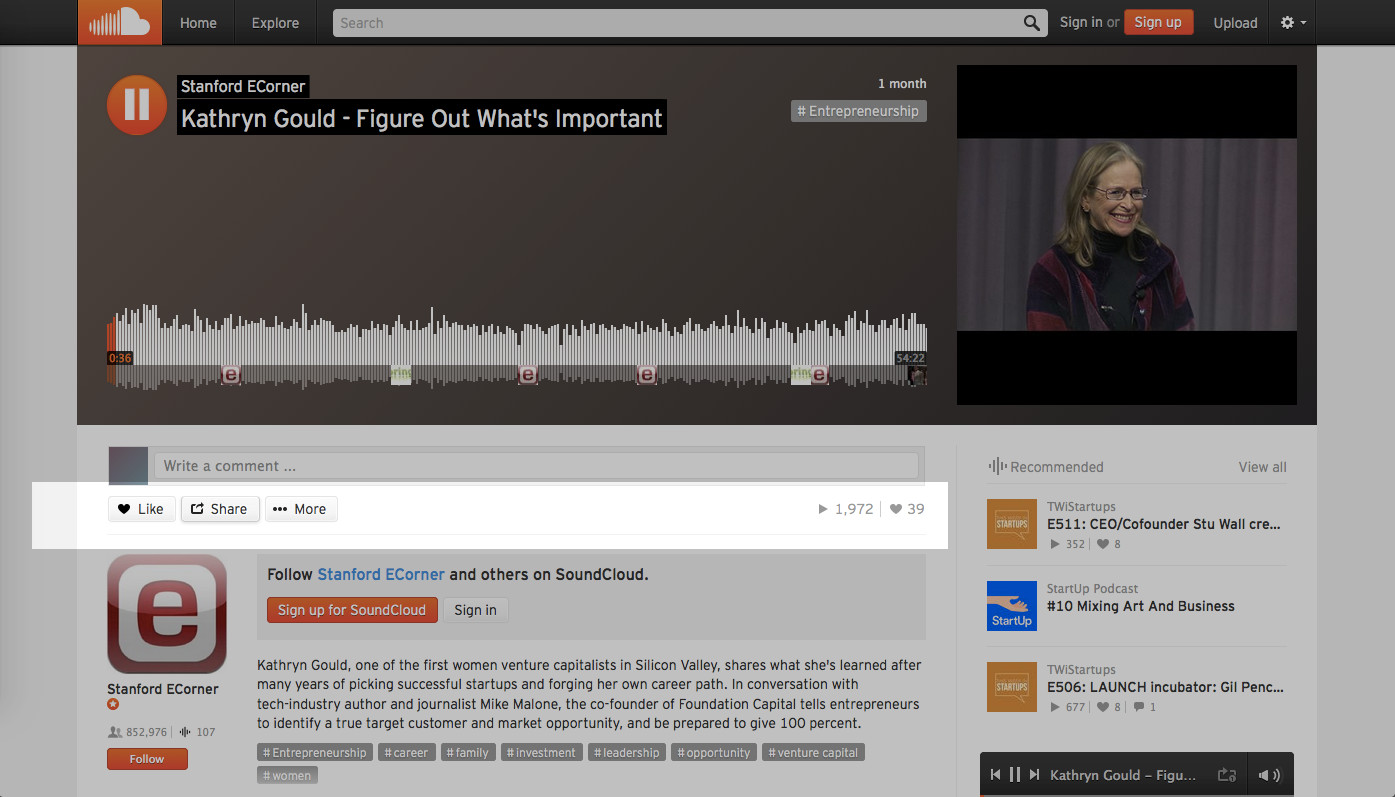1395x797 pixels.
Task: Click View all in the Recommended section
Action: pos(1263,467)
